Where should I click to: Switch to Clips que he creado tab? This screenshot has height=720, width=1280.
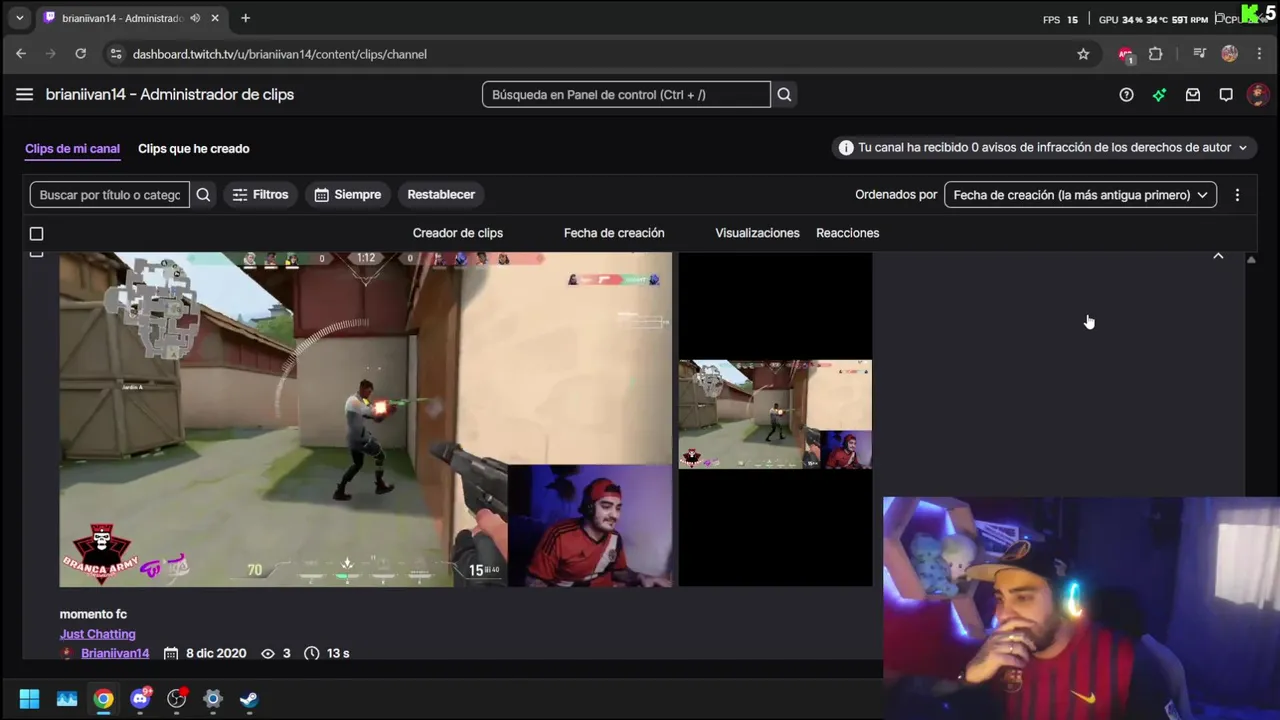(194, 148)
